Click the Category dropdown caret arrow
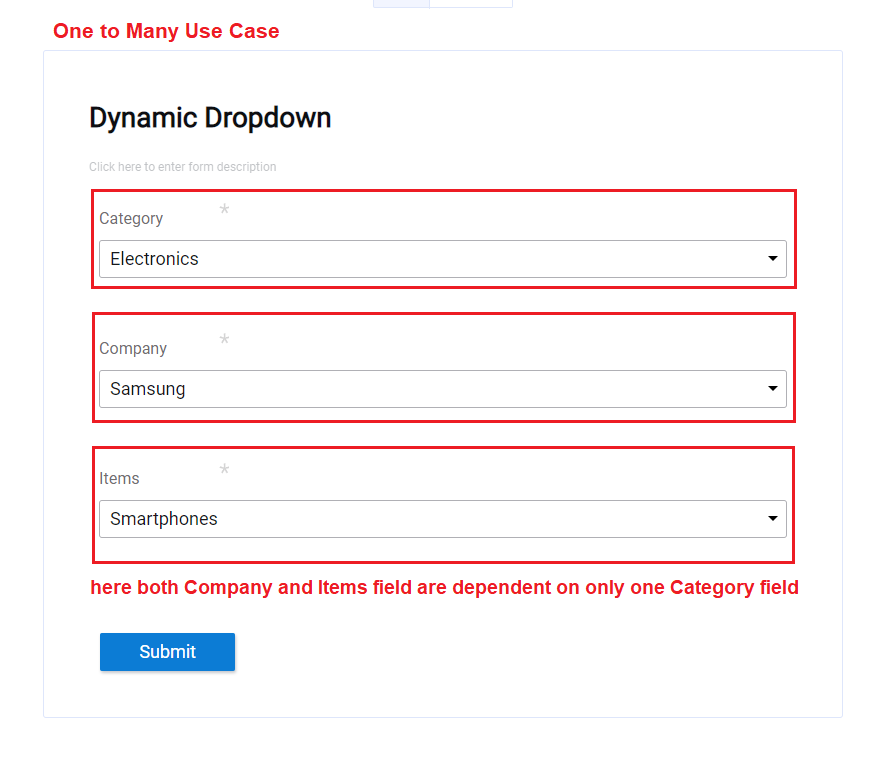The image size is (890, 759). click(x=772, y=259)
